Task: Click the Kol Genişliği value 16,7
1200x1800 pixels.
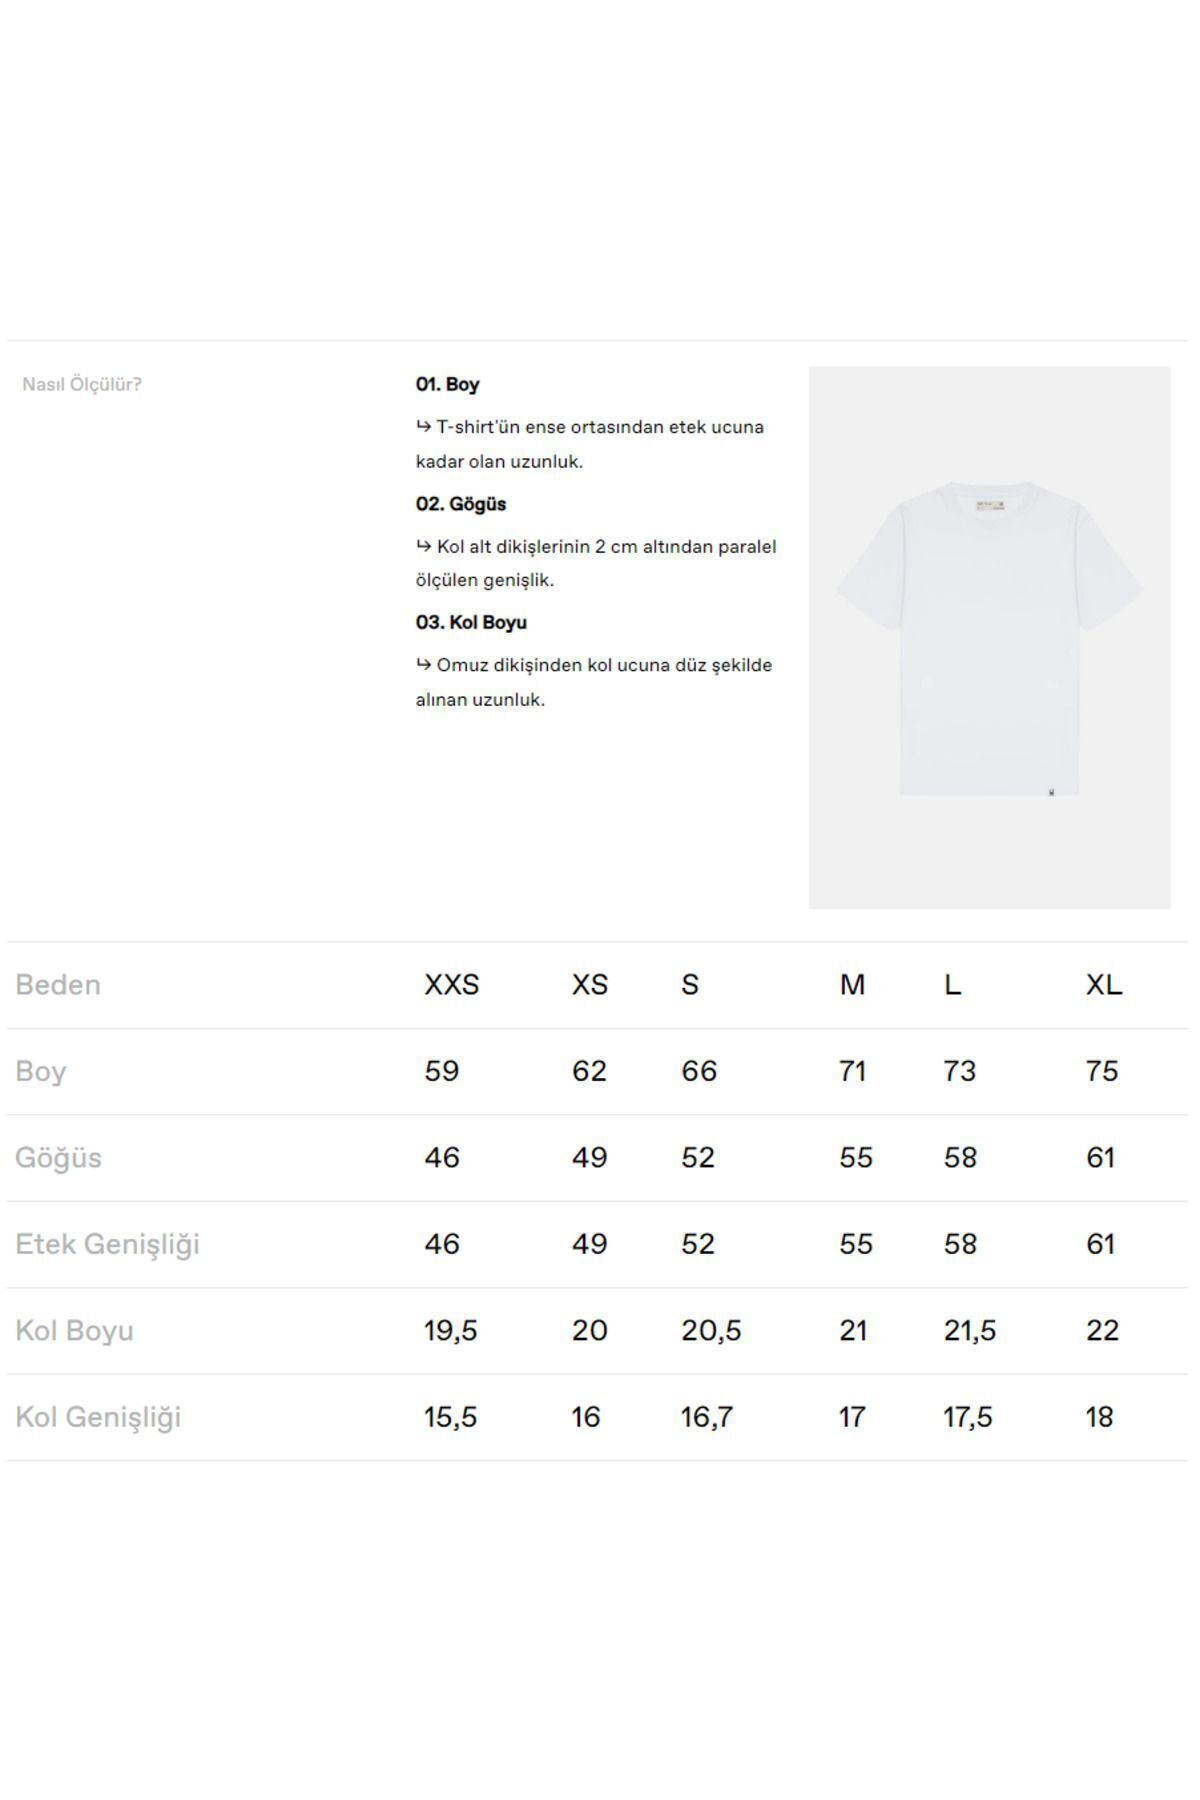Action: tap(707, 1418)
